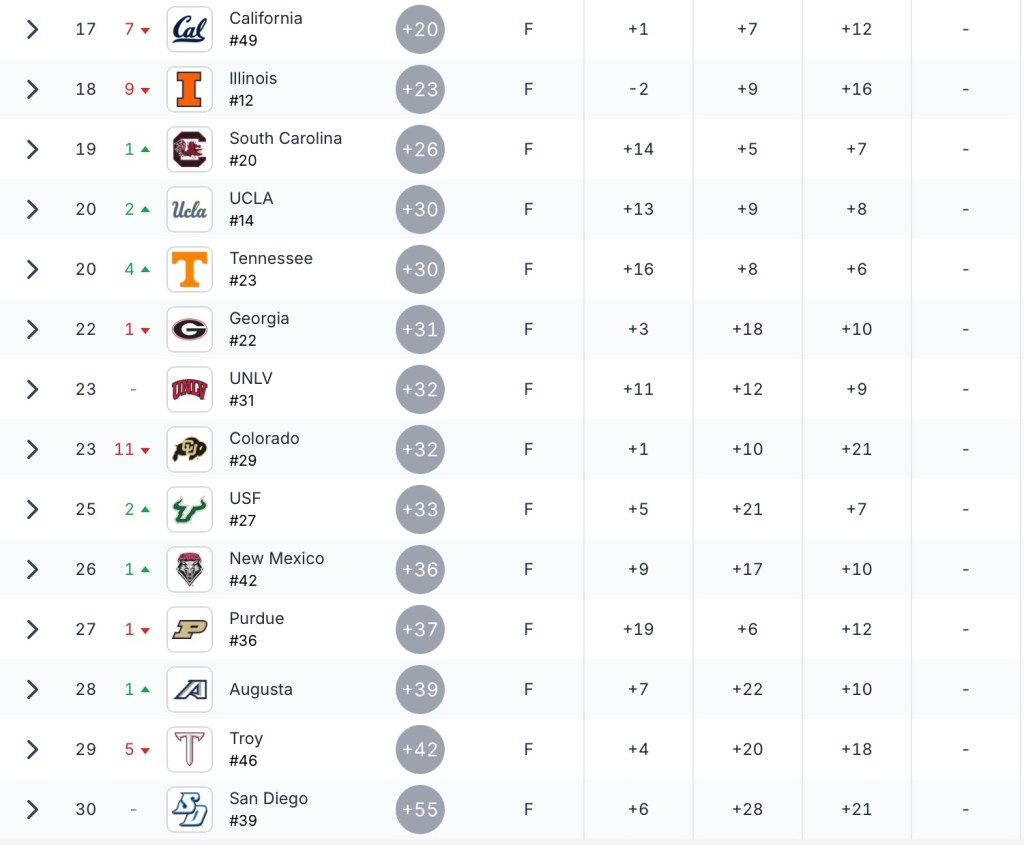
Task: Click Illinois total score +23 badge
Action: coord(420,89)
